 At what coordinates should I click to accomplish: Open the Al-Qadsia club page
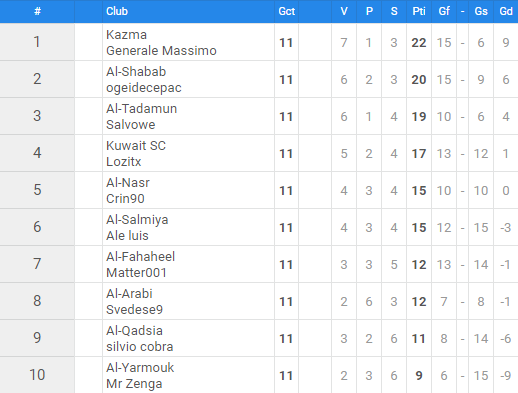[134, 331]
